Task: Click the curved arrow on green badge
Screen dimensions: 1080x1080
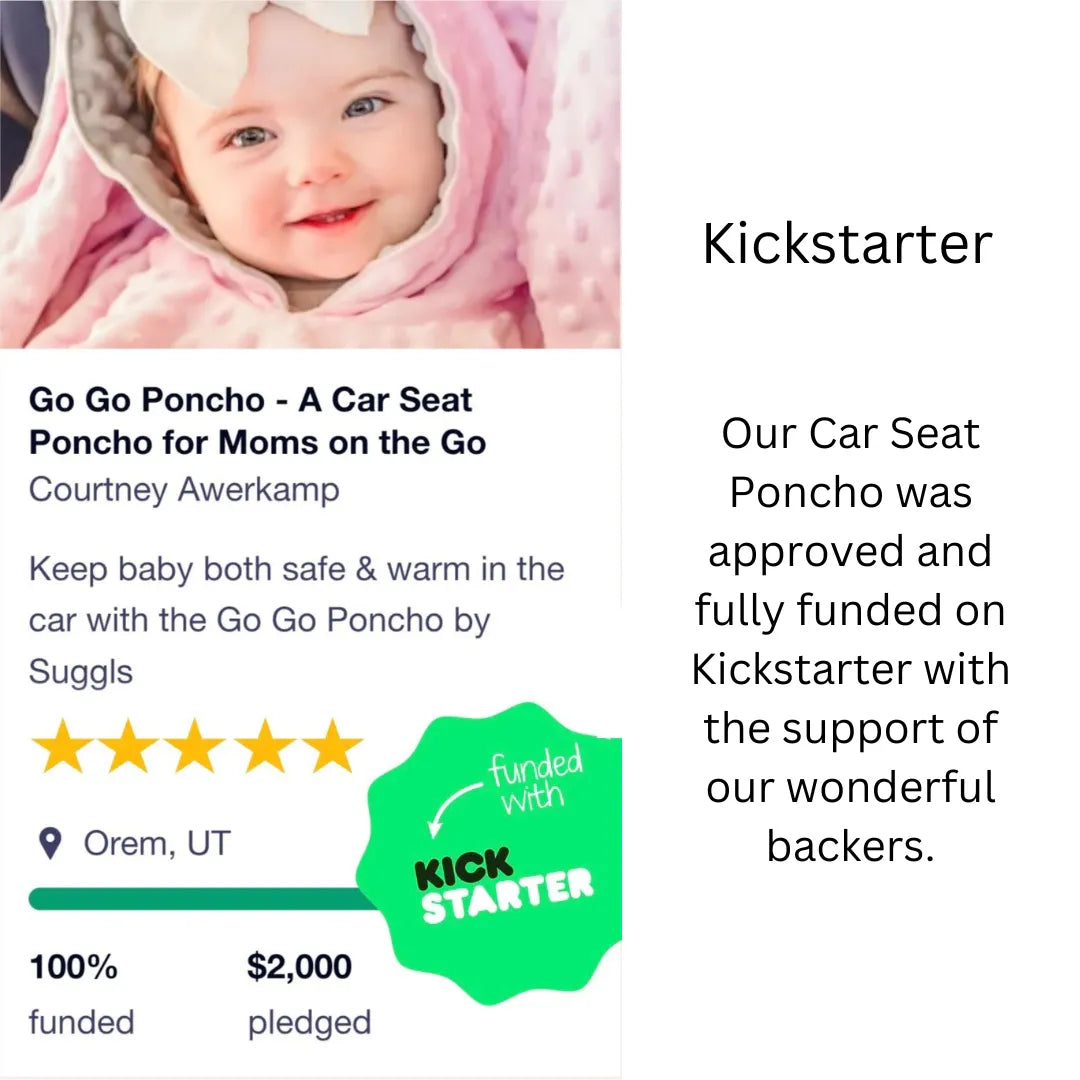Action: tap(451, 802)
